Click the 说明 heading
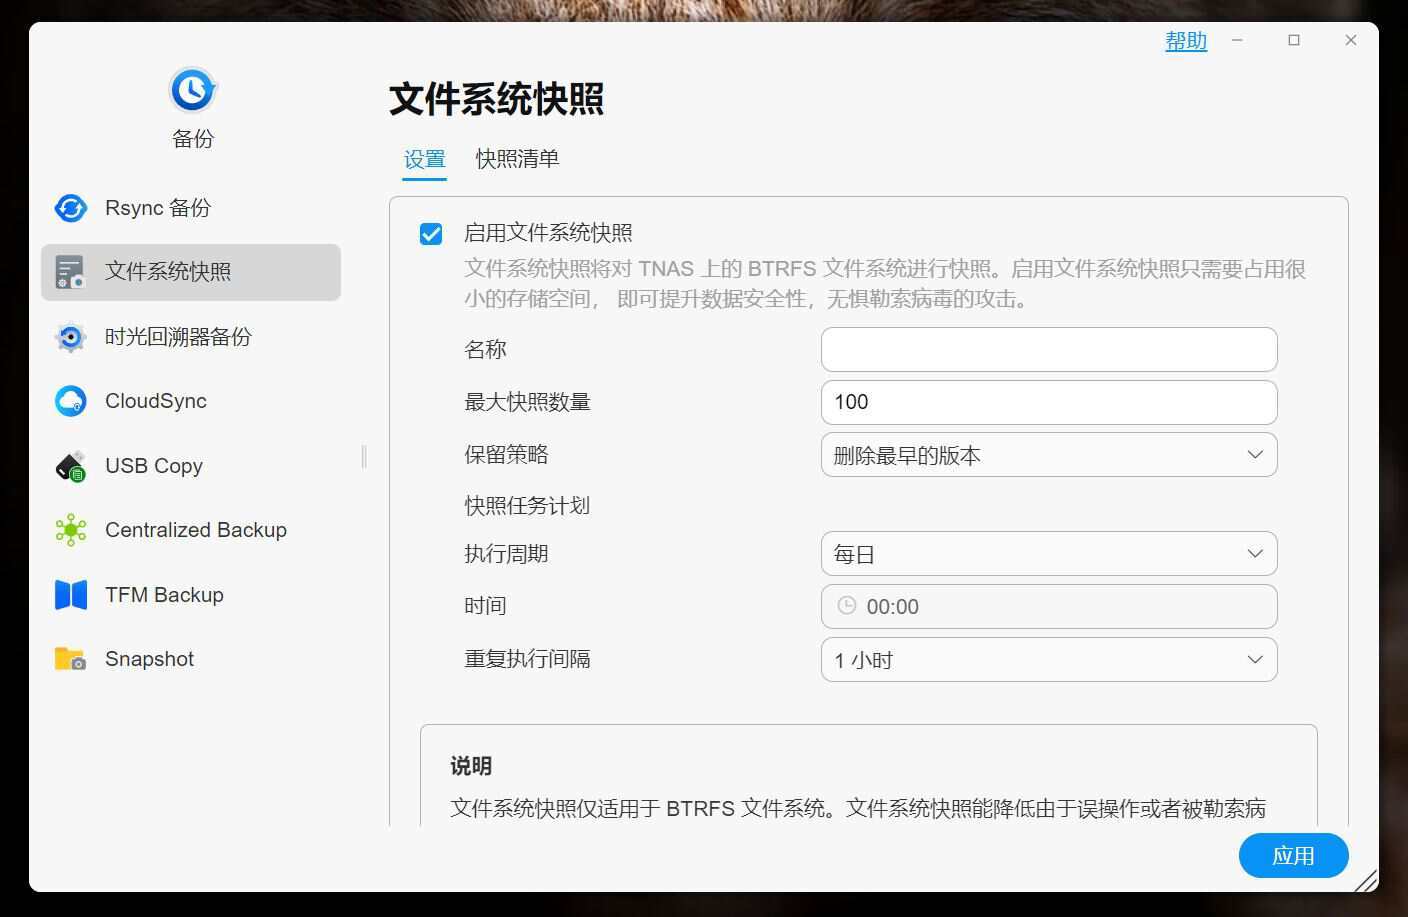 471,766
